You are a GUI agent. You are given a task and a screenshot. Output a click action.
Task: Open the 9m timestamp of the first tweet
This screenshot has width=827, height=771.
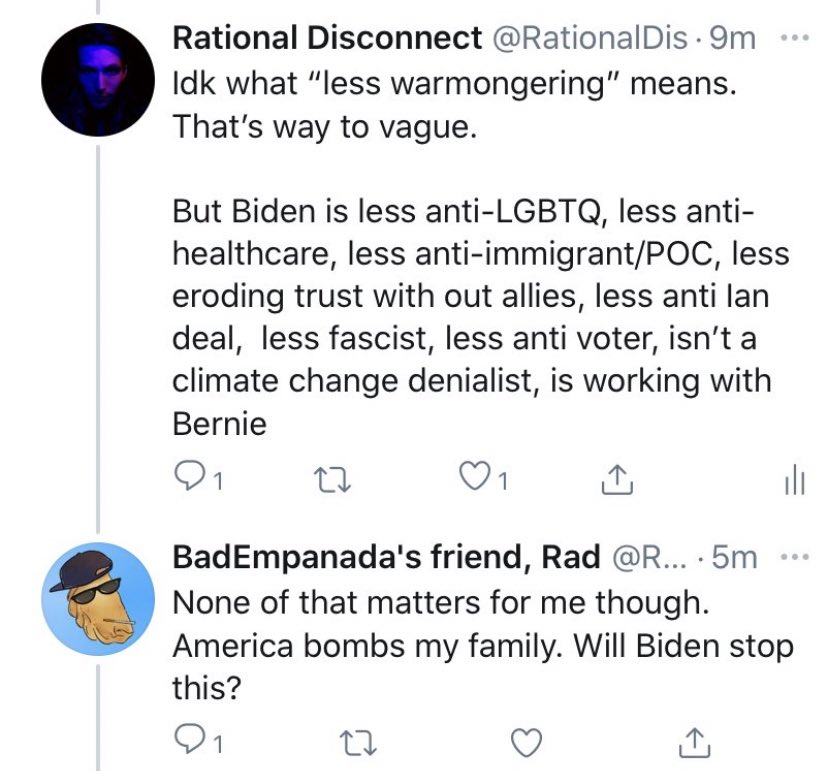pos(733,39)
